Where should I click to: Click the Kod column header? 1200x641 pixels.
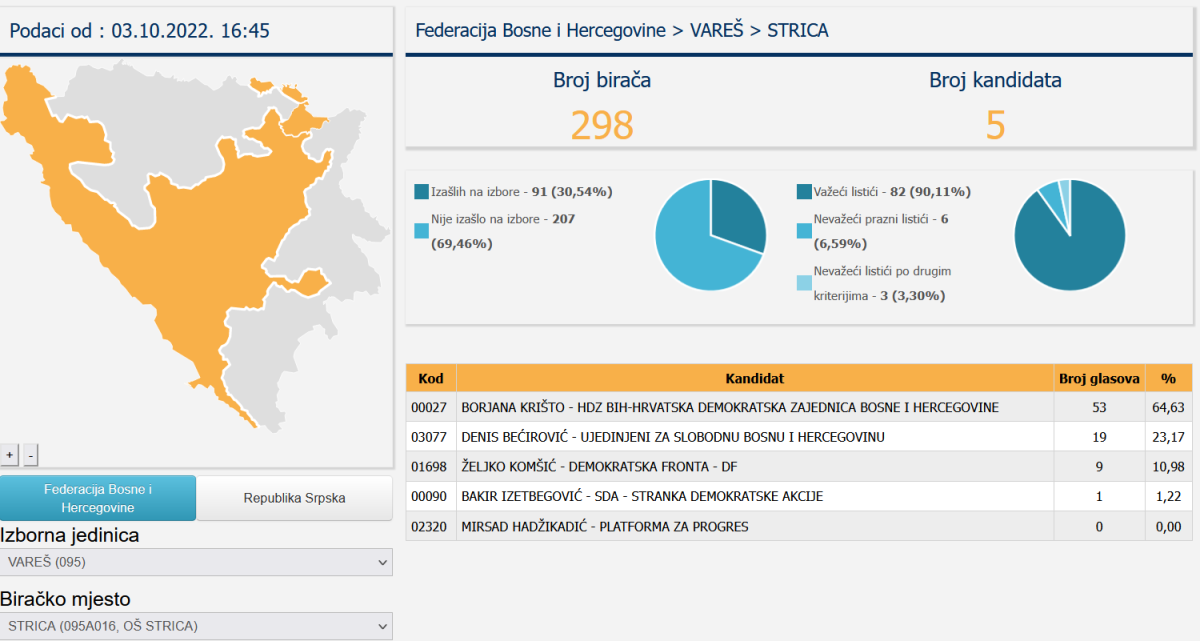tap(431, 378)
